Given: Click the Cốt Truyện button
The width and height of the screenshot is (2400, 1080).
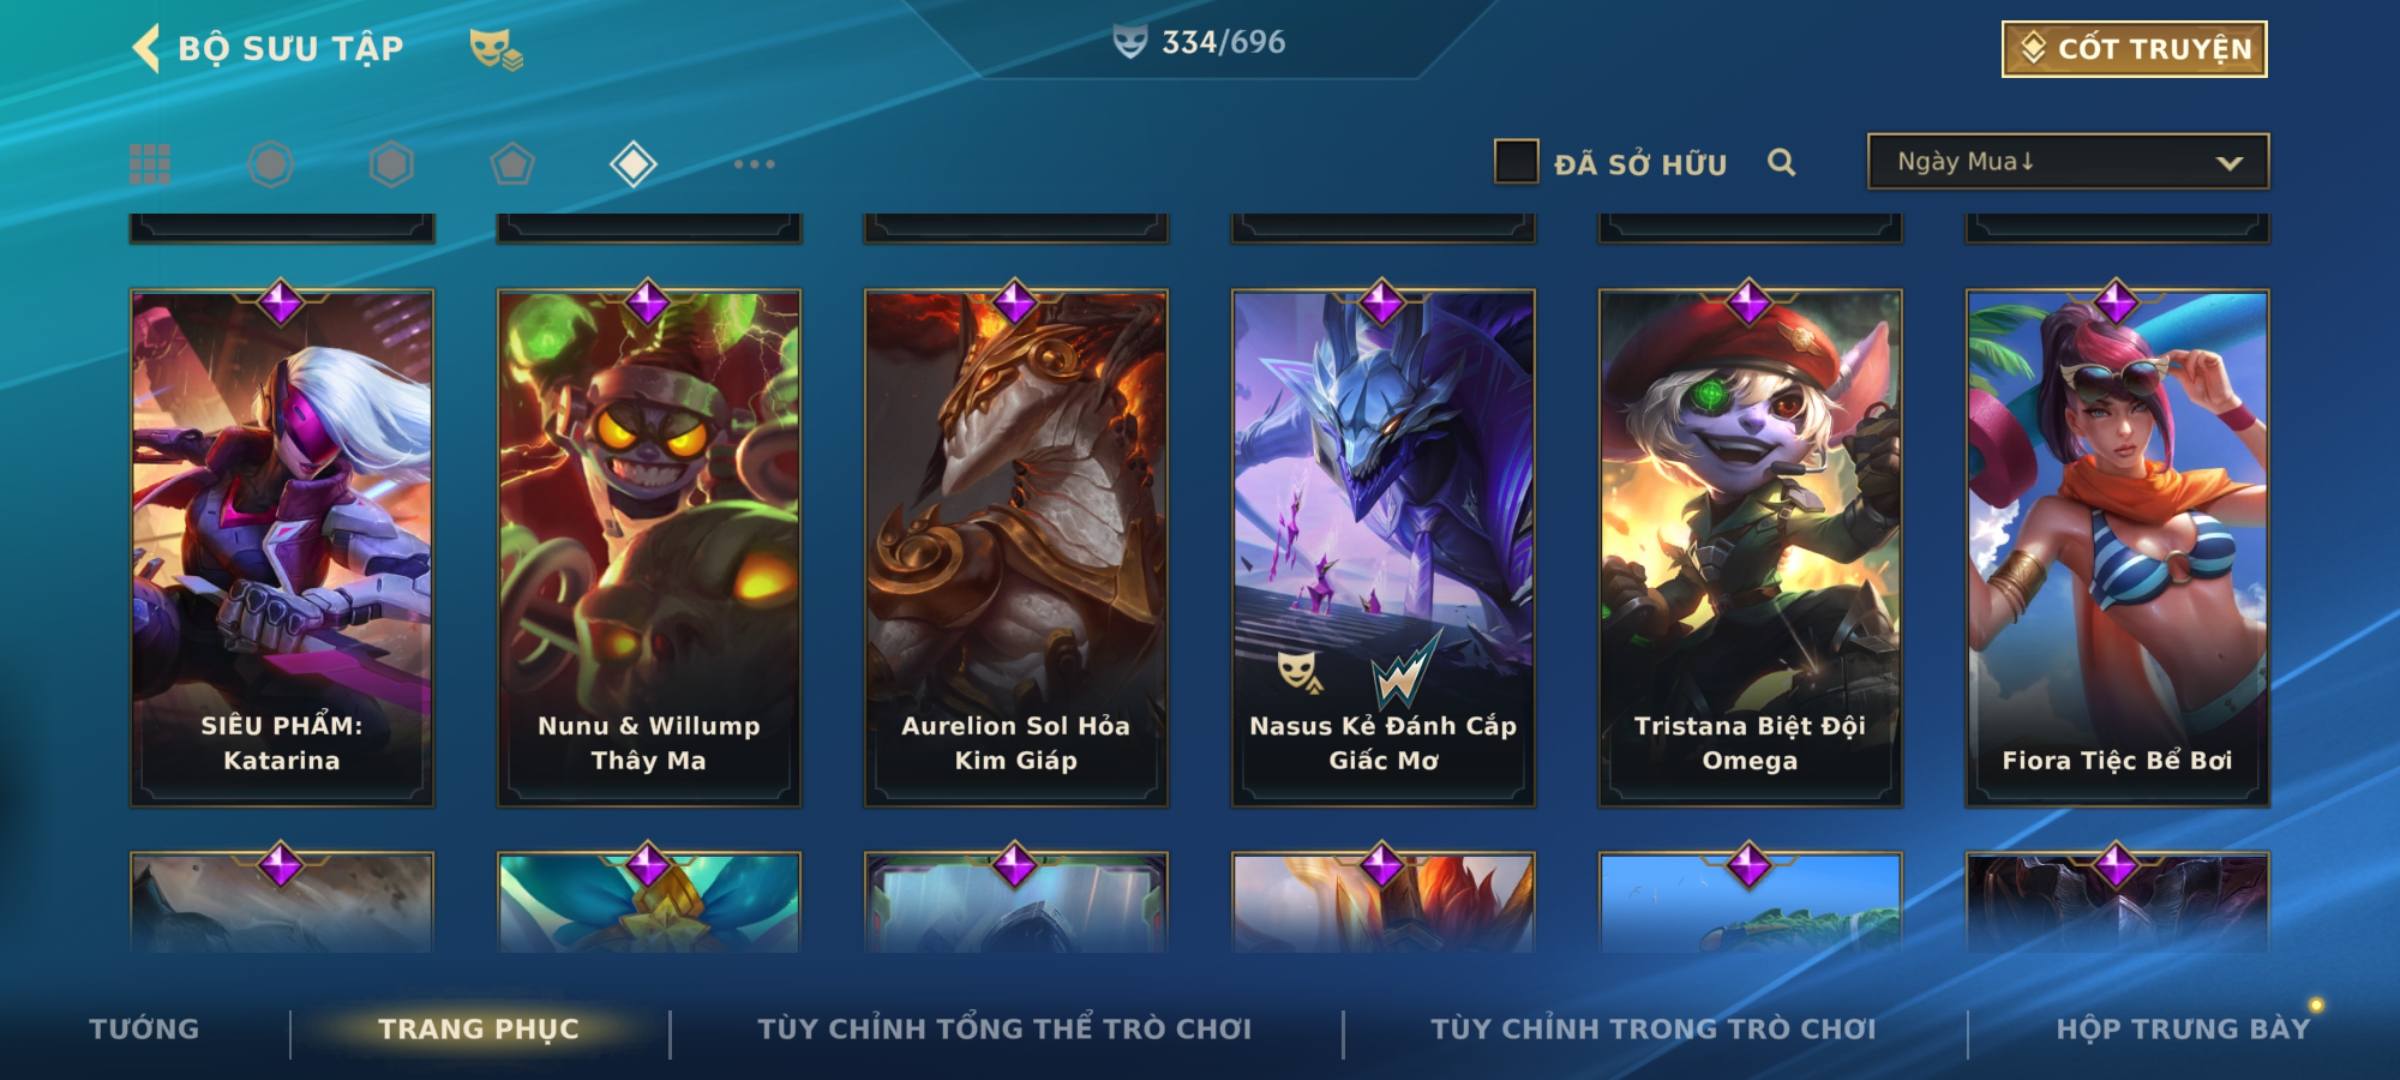Looking at the screenshot, I should (x=2134, y=49).
